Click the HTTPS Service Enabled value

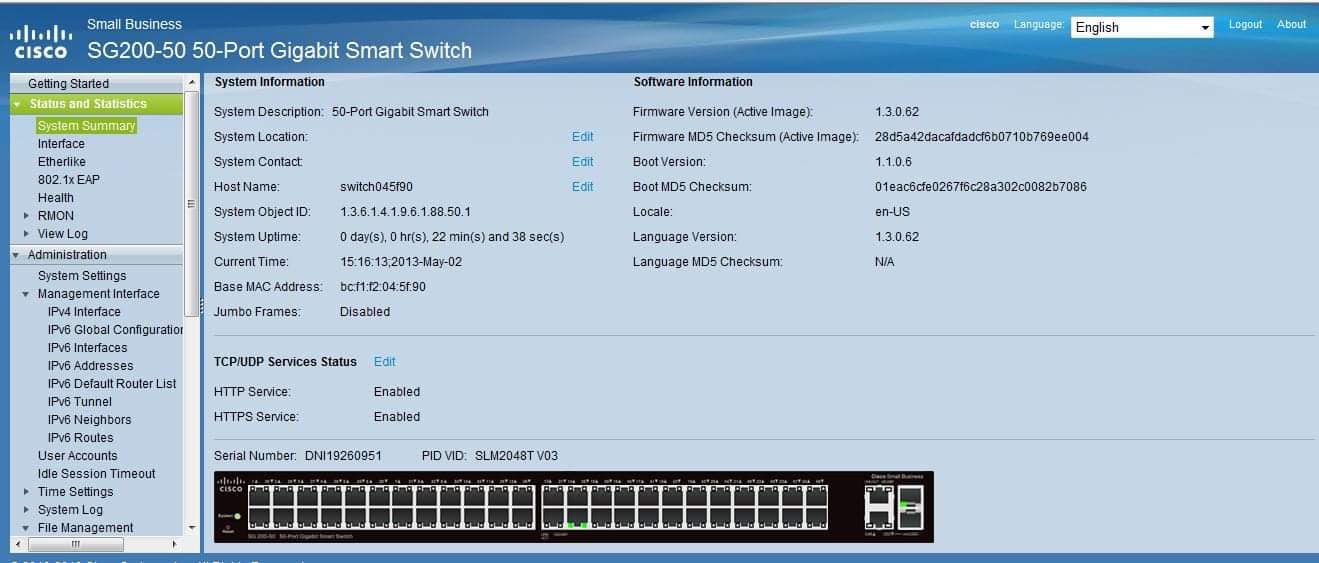click(397, 417)
